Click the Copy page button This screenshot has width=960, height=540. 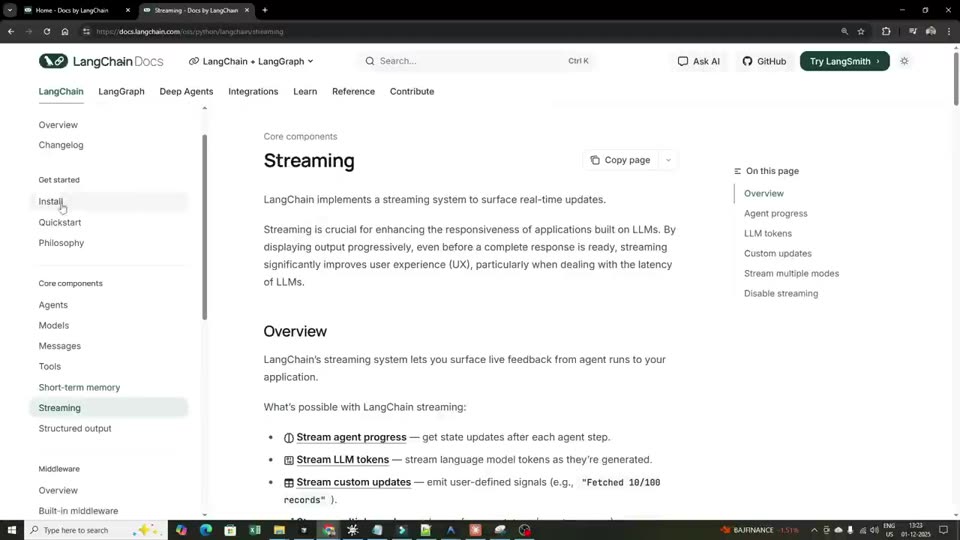[620, 160]
